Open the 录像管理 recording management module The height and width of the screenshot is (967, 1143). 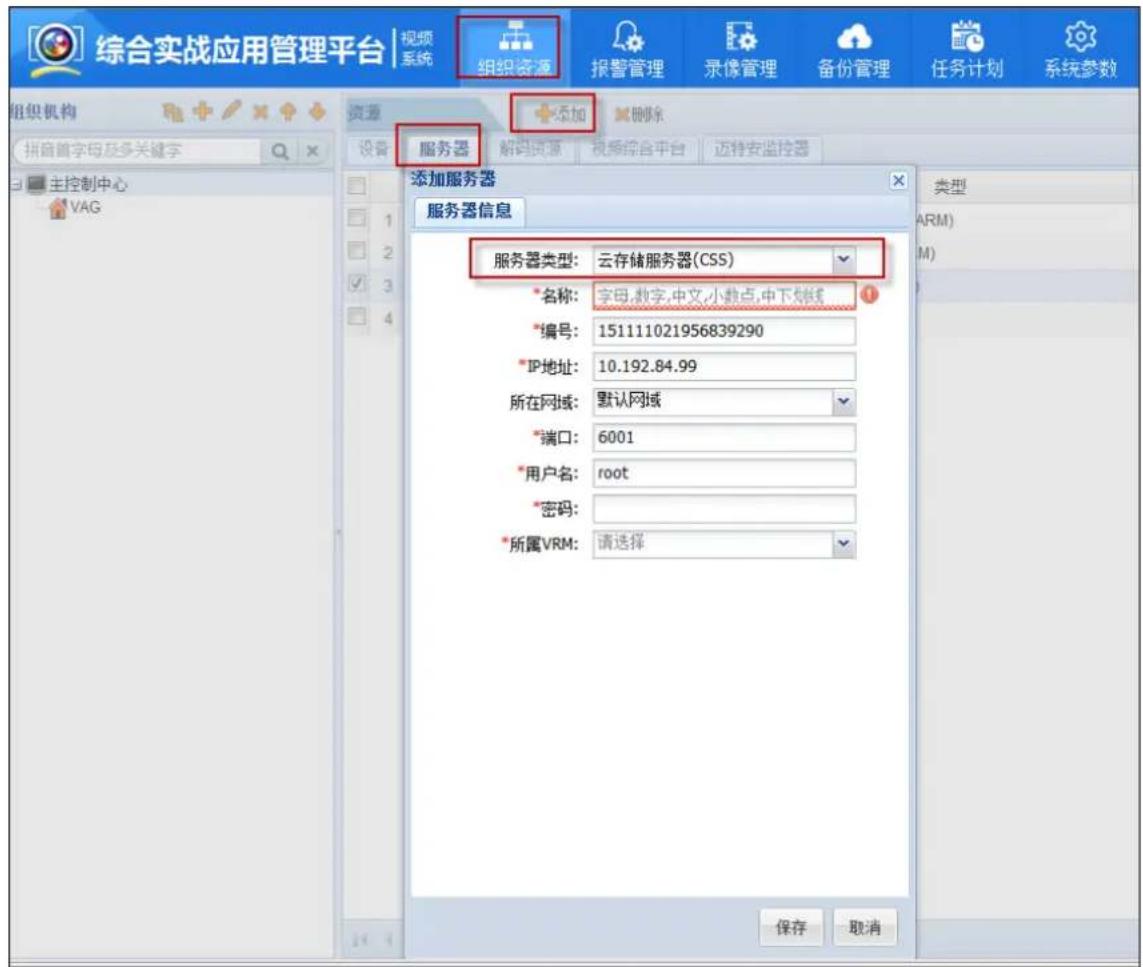click(740, 48)
